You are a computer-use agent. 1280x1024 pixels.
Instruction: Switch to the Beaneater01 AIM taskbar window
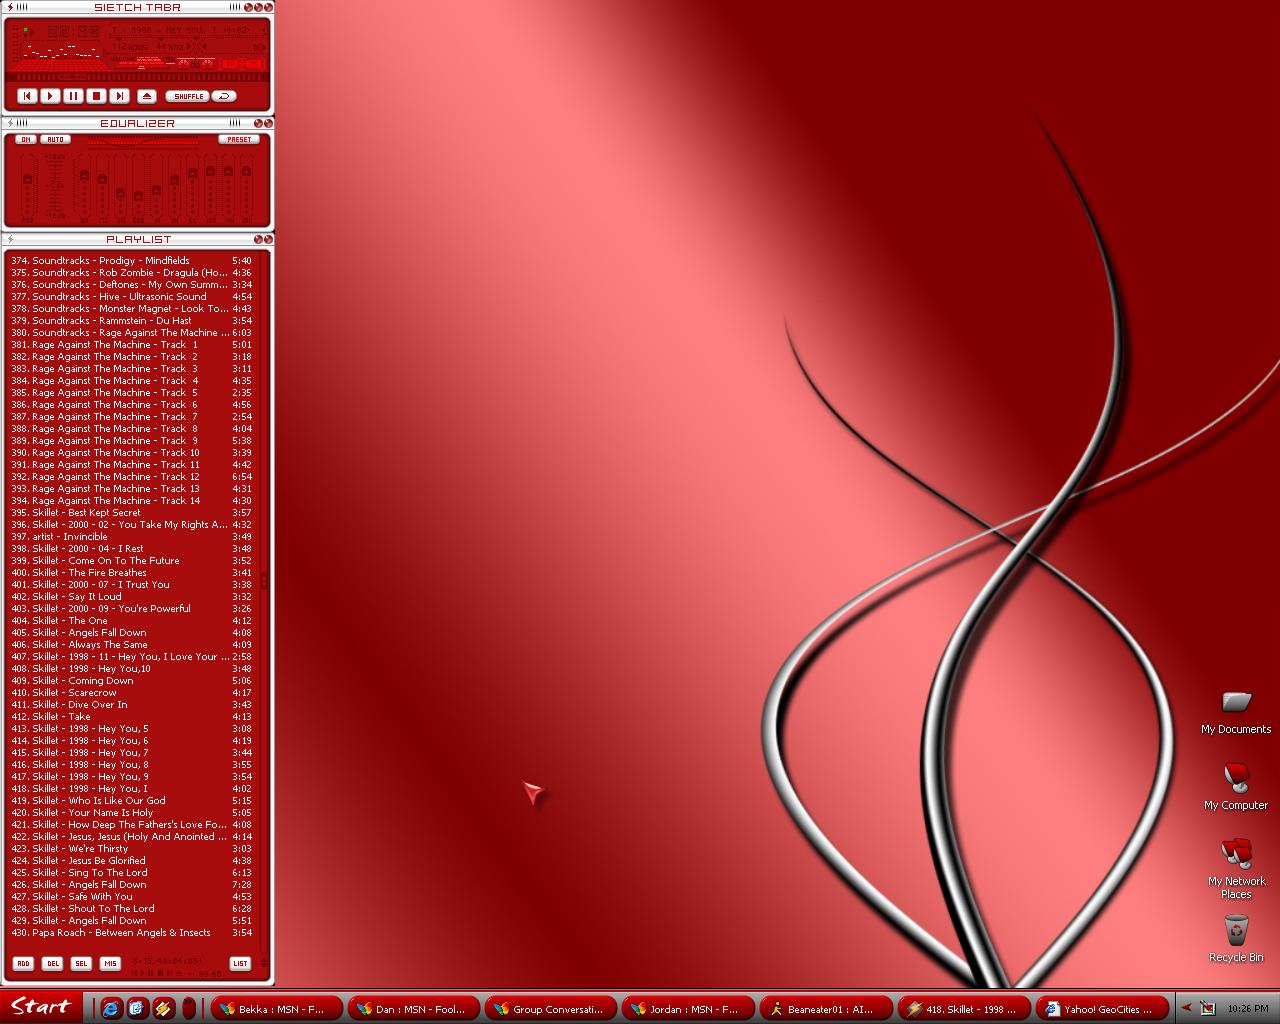tap(825, 1009)
